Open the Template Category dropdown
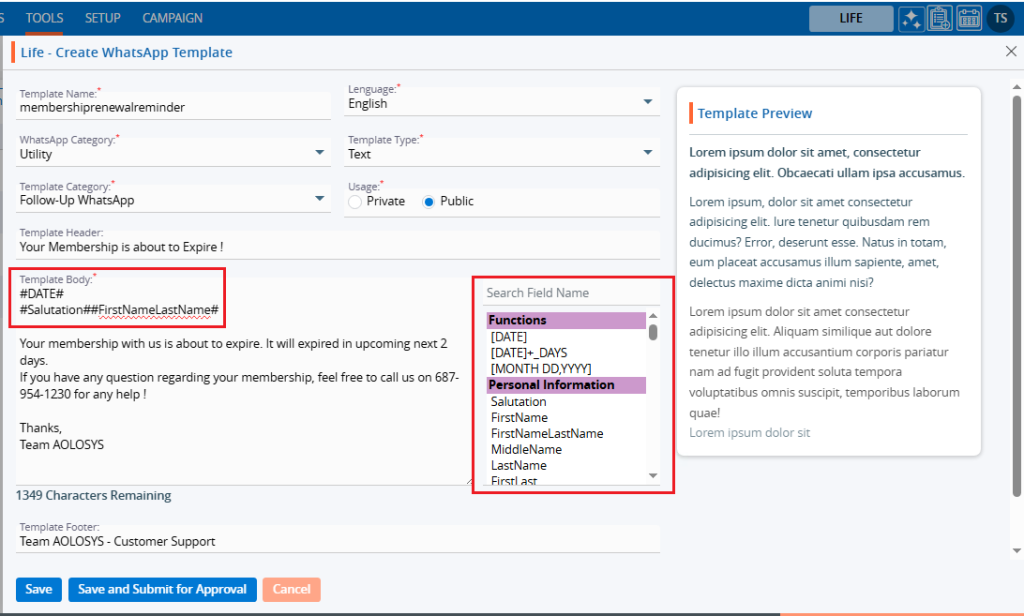The width and height of the screenshot is (1024, 616). [x=320, y=199]
